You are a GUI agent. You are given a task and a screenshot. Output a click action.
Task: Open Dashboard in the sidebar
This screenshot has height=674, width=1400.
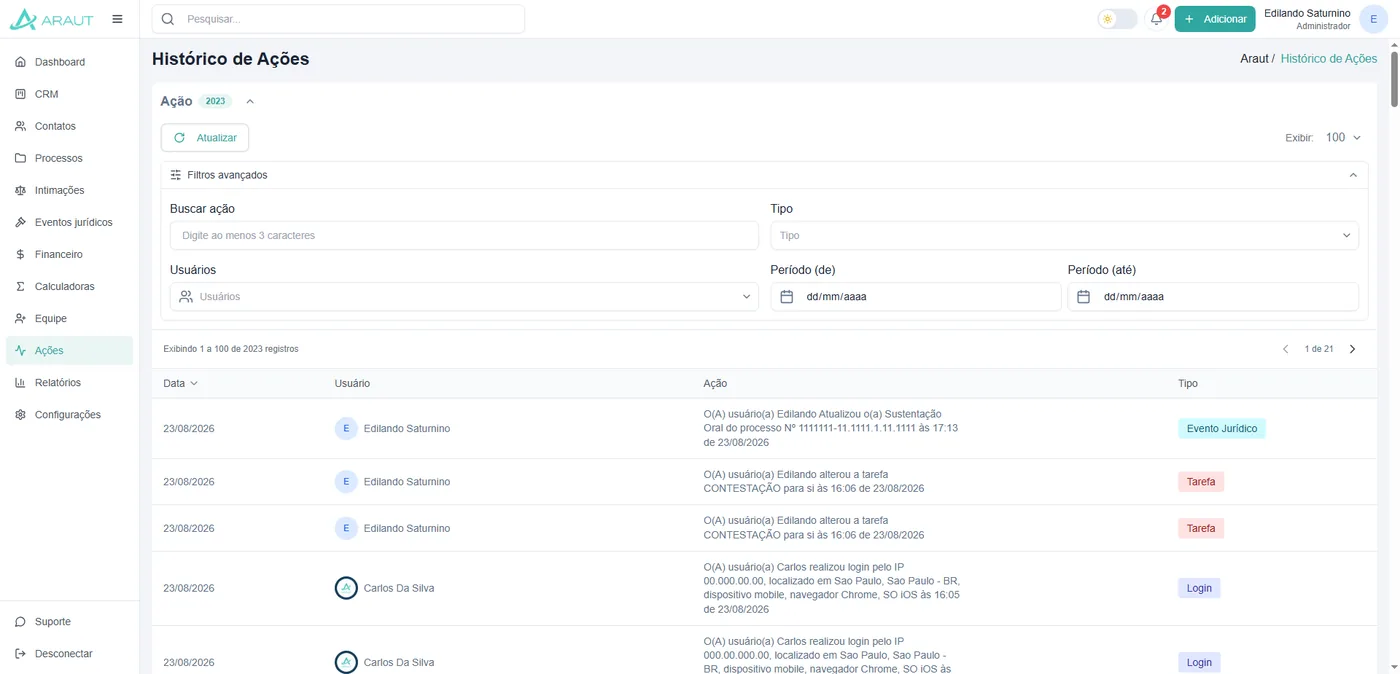[69, 62]
